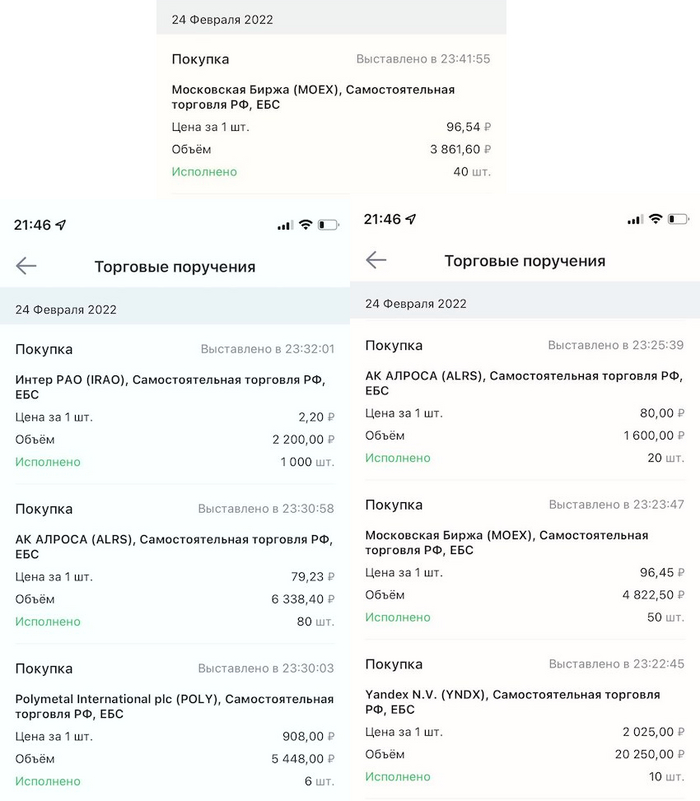
Task: Click battery icon in right status bar
Action: (678, 219)
